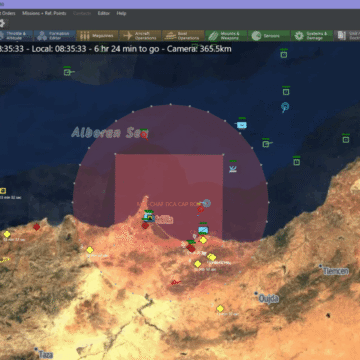The height and width of the screenshot is (360, 360).
Task: Select white aircraft unit right of the red square
Action: click(x=233, y=168)
